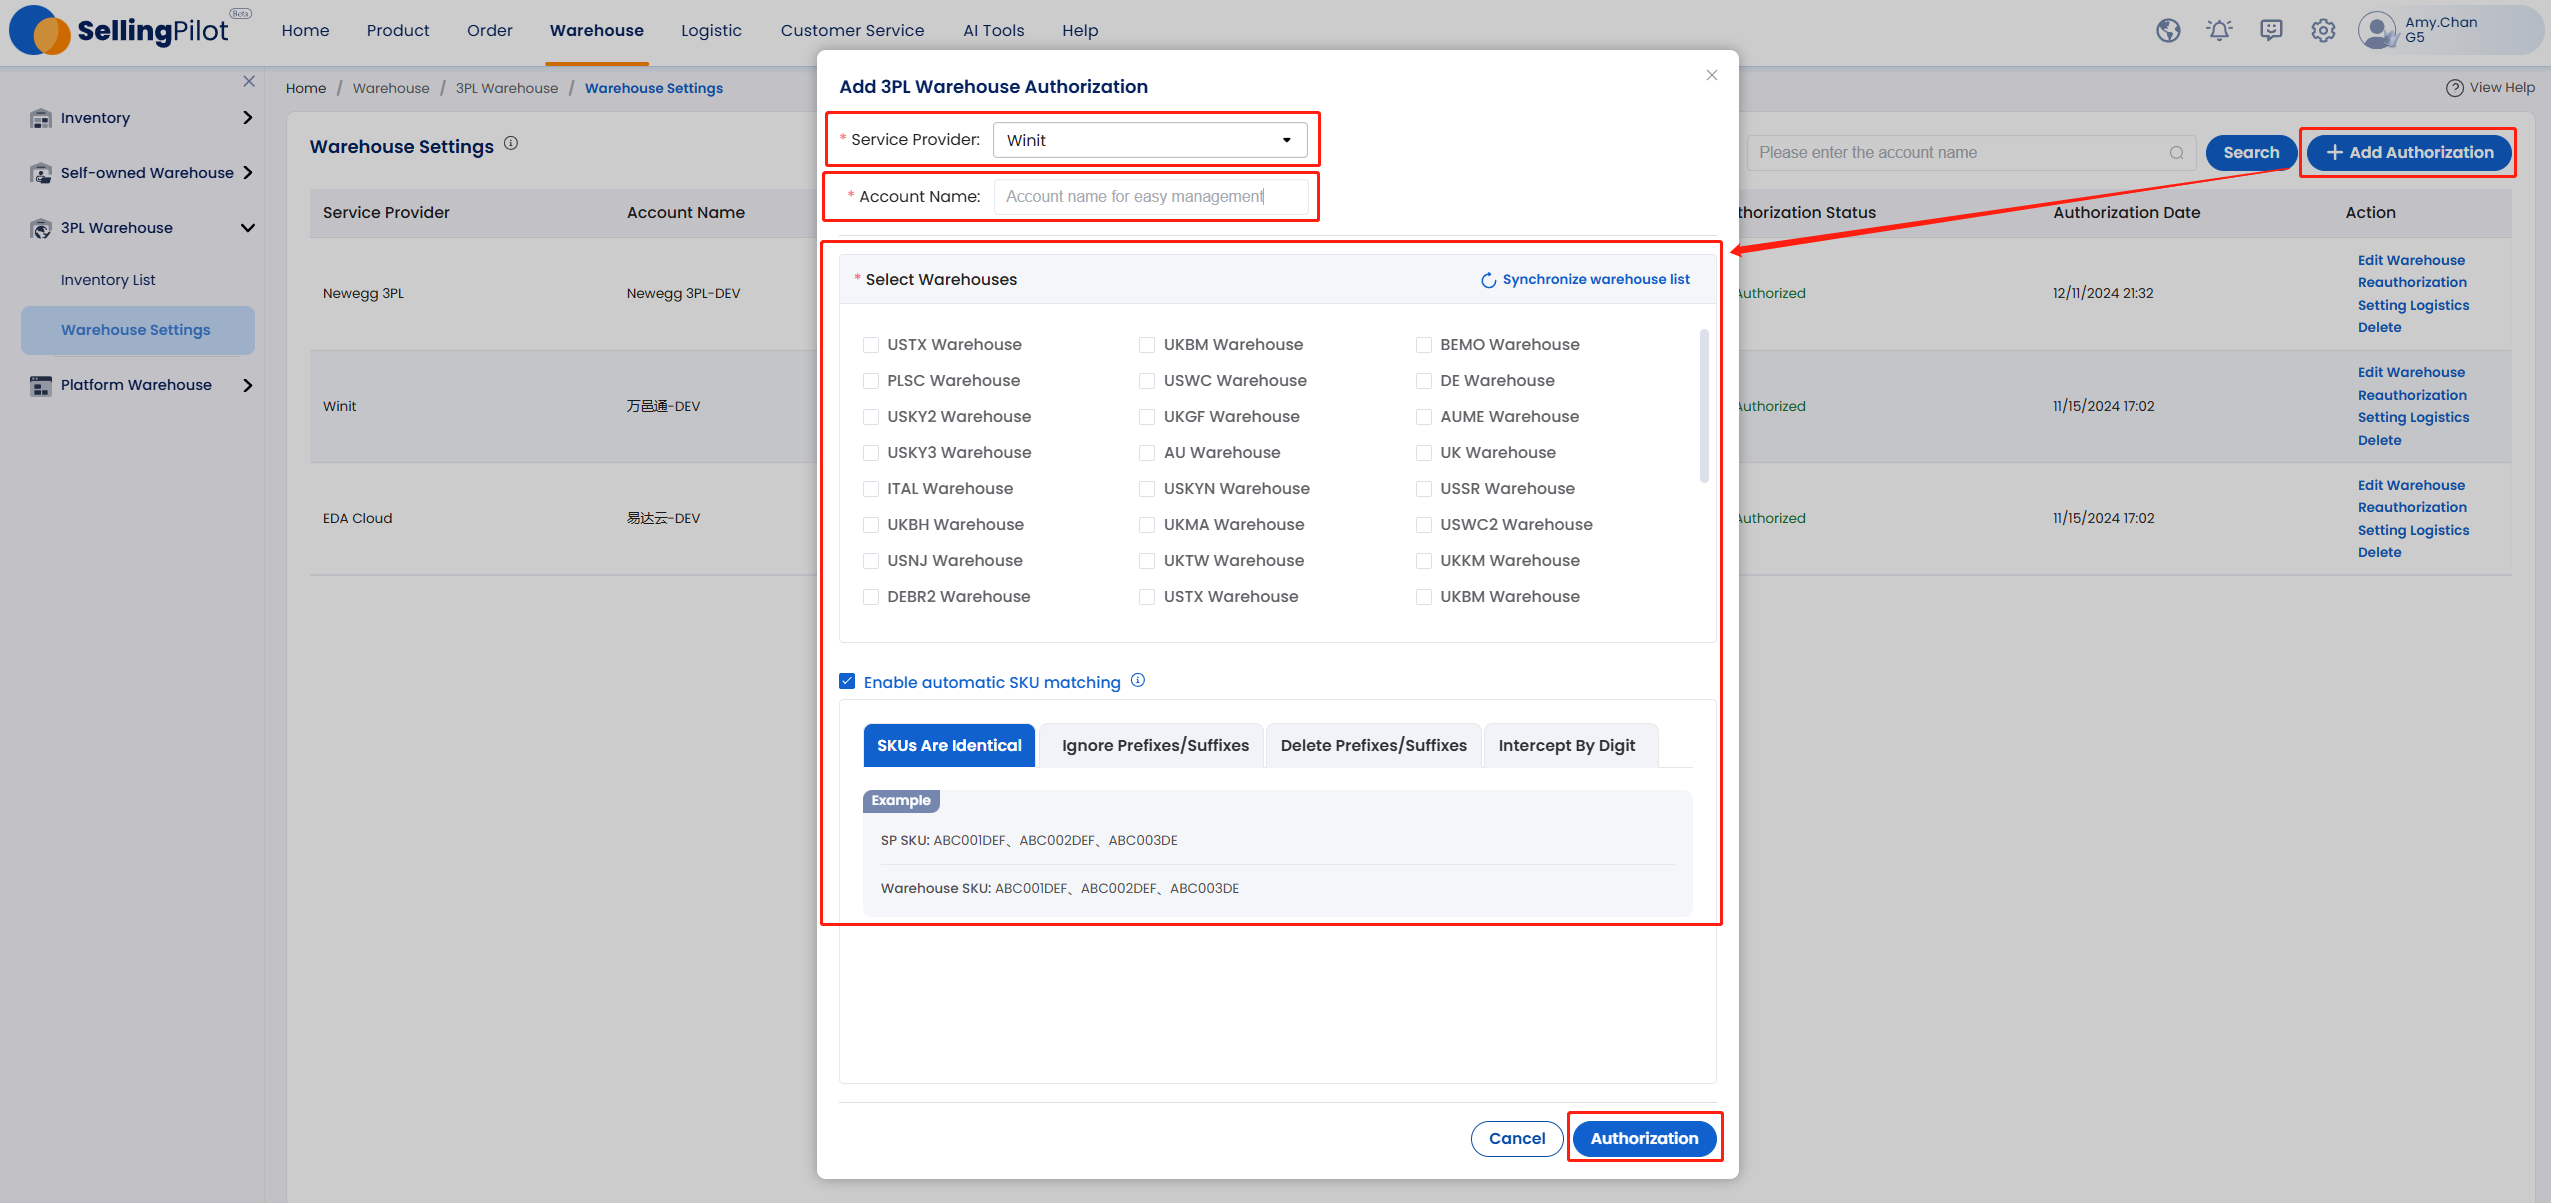The image size is (2551, 1203).
Task: Collapse the 3PL Warehouse sidebar section
Action: pyautogui.click(x=142, y=228)
